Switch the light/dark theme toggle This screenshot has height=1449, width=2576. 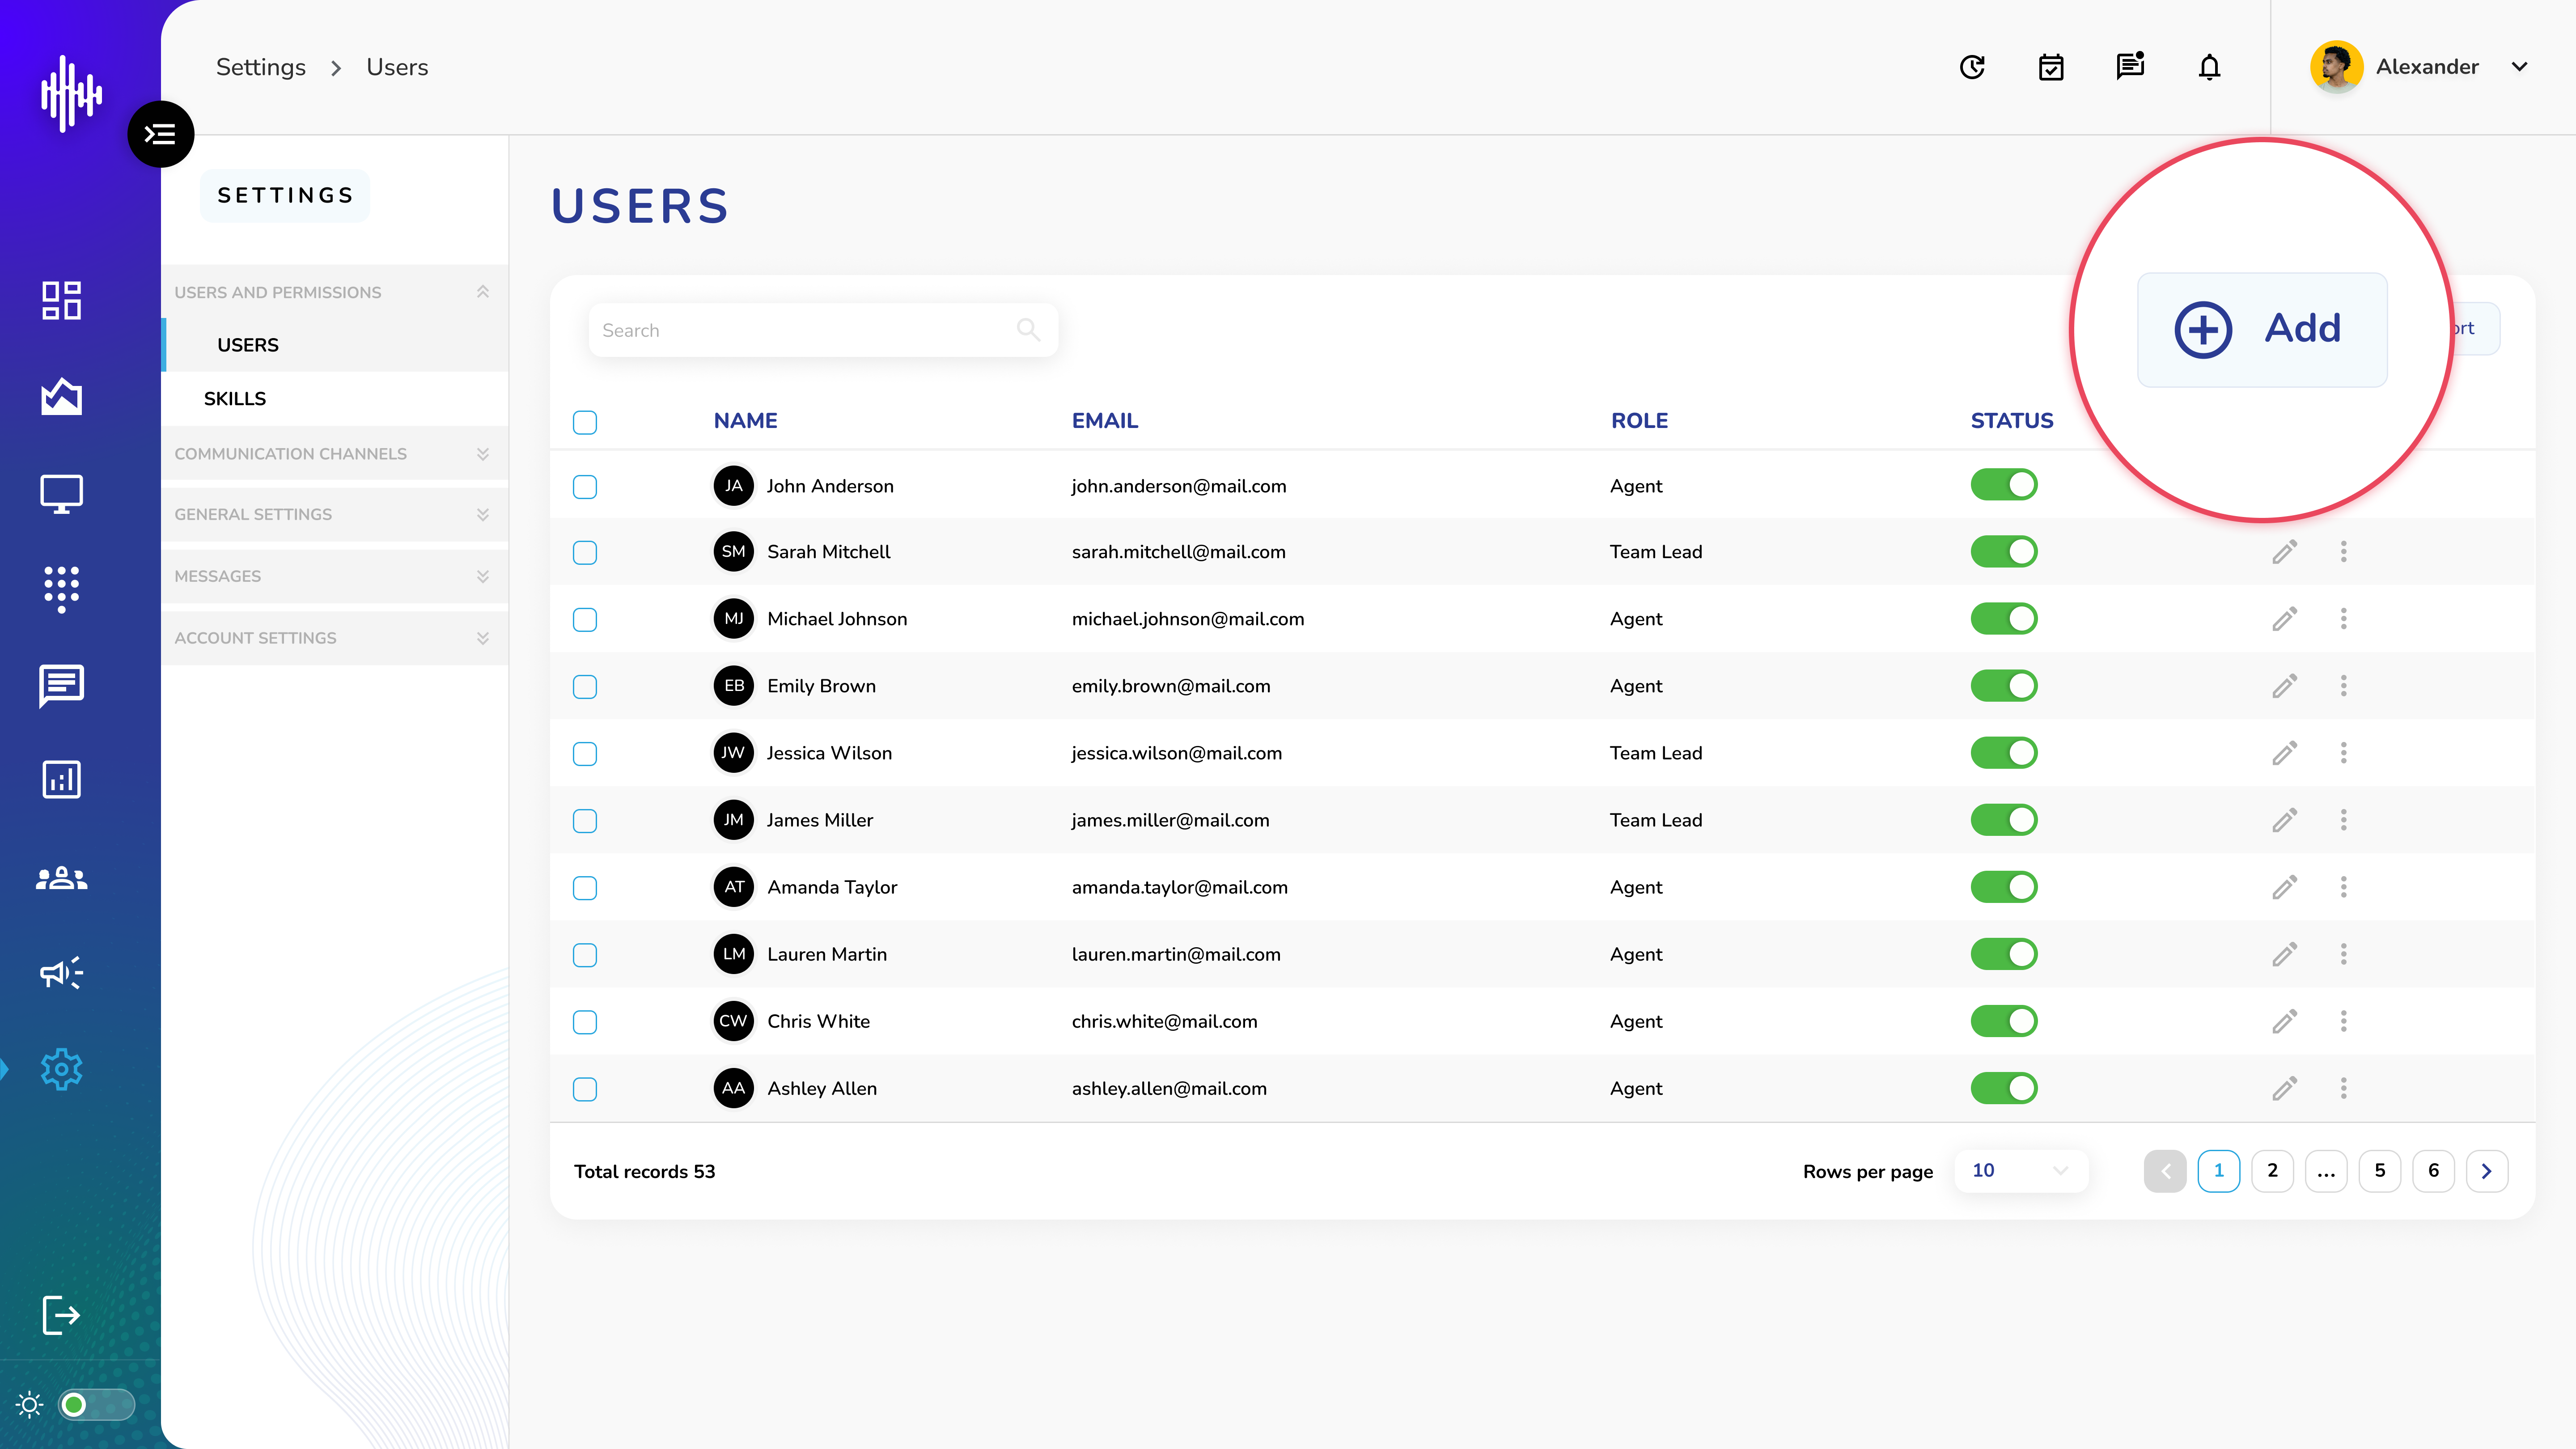[96, 1405]
